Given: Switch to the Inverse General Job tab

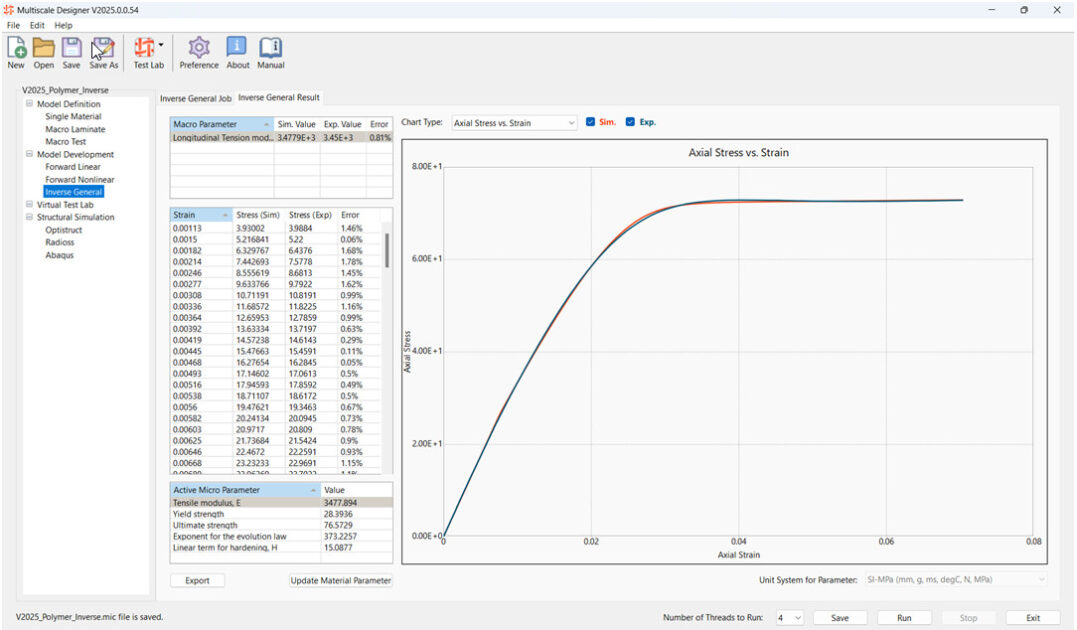Looking at the screenshot, I should tap(195, 98).
